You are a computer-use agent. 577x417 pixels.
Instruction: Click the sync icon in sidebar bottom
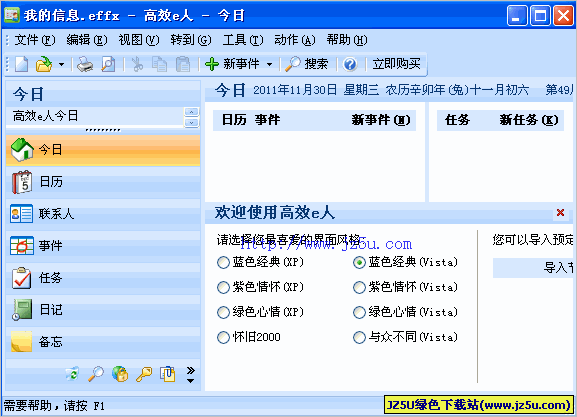tap(72, 374)
